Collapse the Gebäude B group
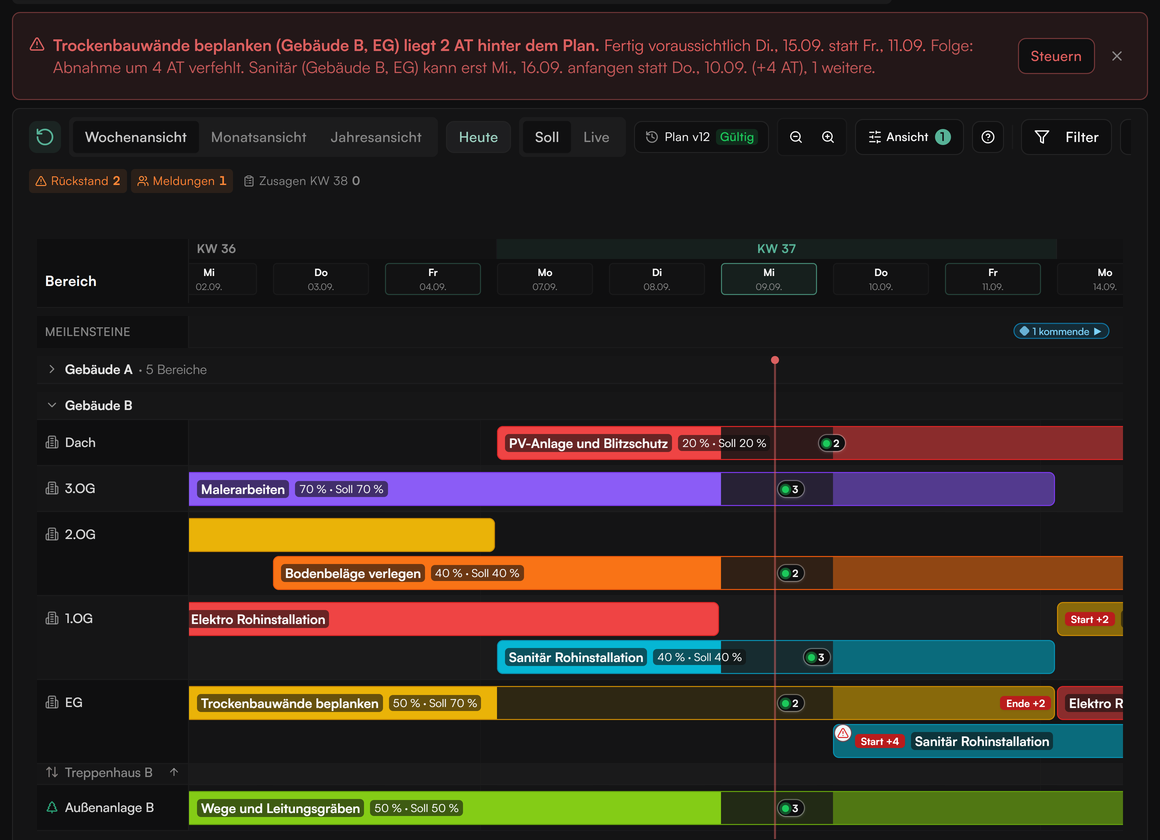Image resolution: width=1160 pixels, height=840 pixels. click(x=51, y=405)
